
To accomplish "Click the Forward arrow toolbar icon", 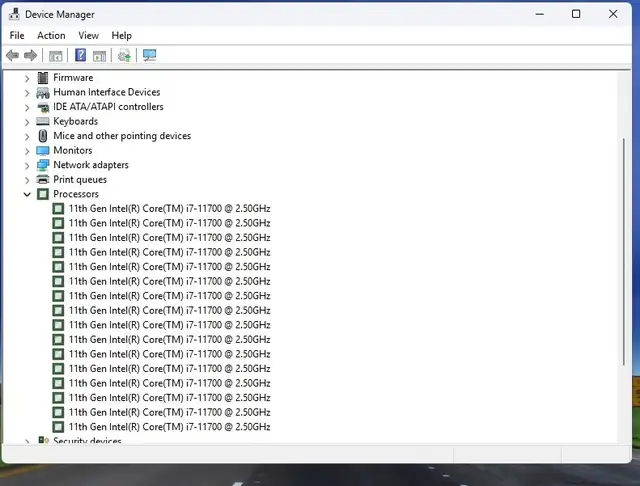I will pos(31,55).
